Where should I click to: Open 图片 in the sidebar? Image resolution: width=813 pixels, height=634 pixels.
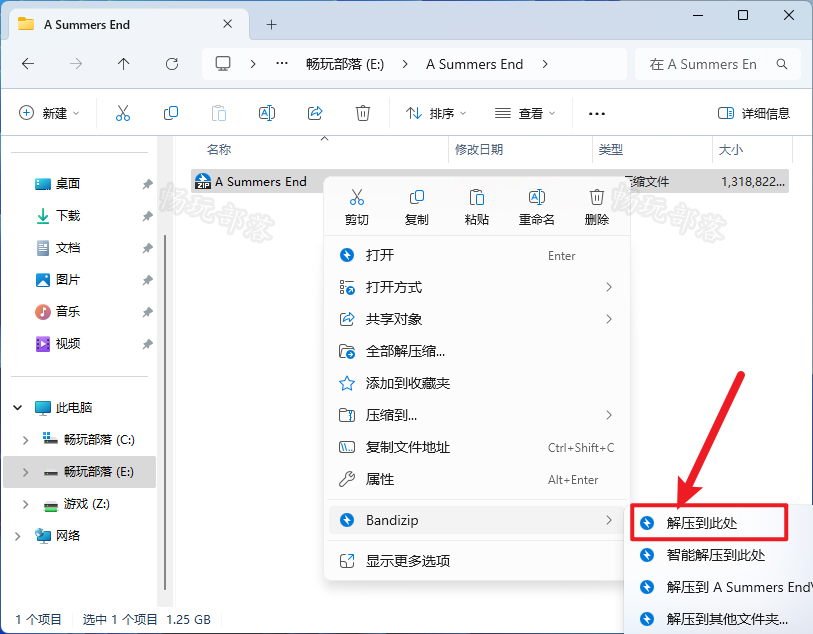68,280
